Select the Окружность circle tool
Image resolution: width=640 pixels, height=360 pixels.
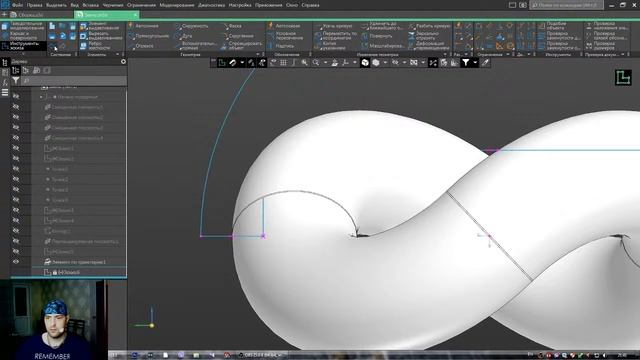point(192,26)
